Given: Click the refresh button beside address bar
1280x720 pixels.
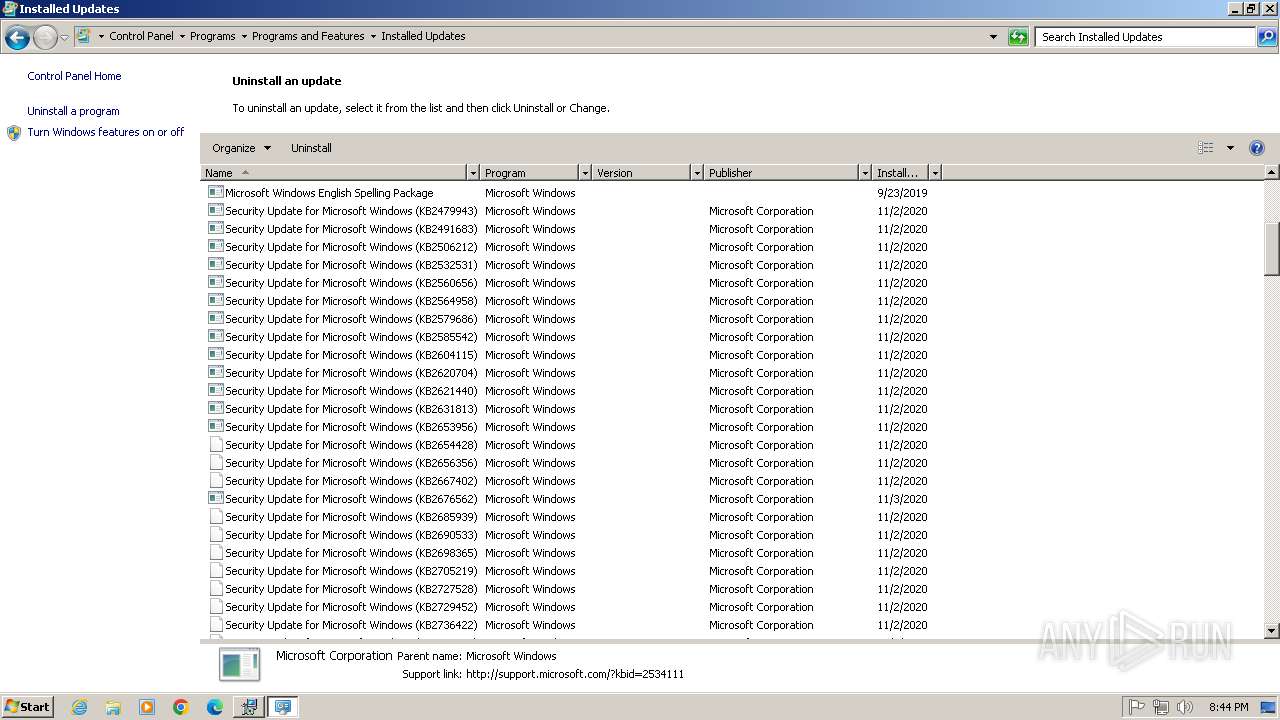Looking at the screenshot, I should [1018, 37].
